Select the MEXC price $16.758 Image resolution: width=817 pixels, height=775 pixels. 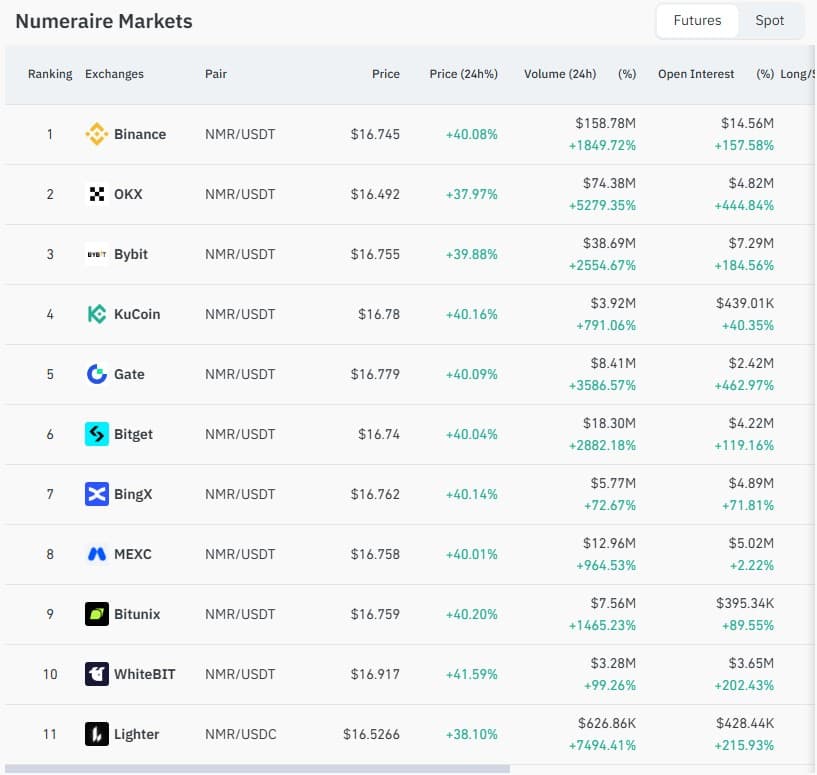375,554
